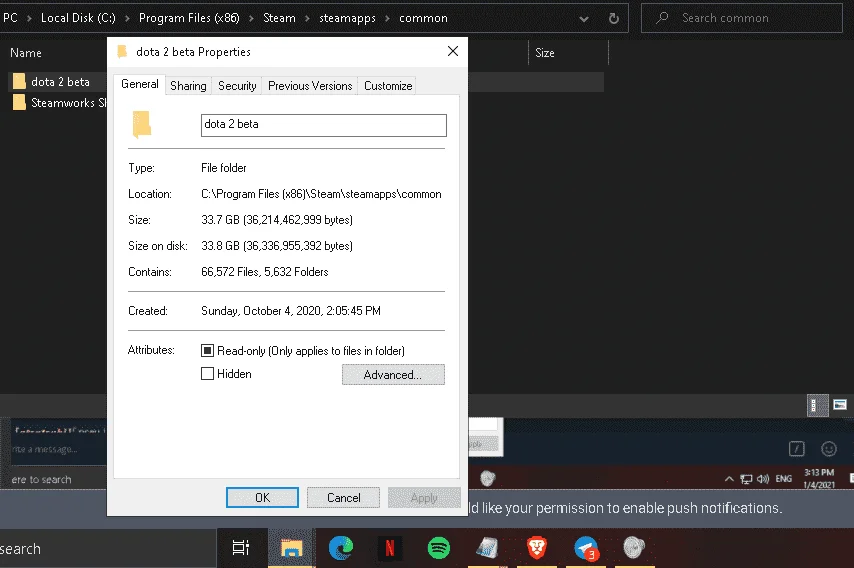The height and width of the screenshot is (568, 854).
Task: Click the last gray round taskbar icon
Action: pos(634,548)
